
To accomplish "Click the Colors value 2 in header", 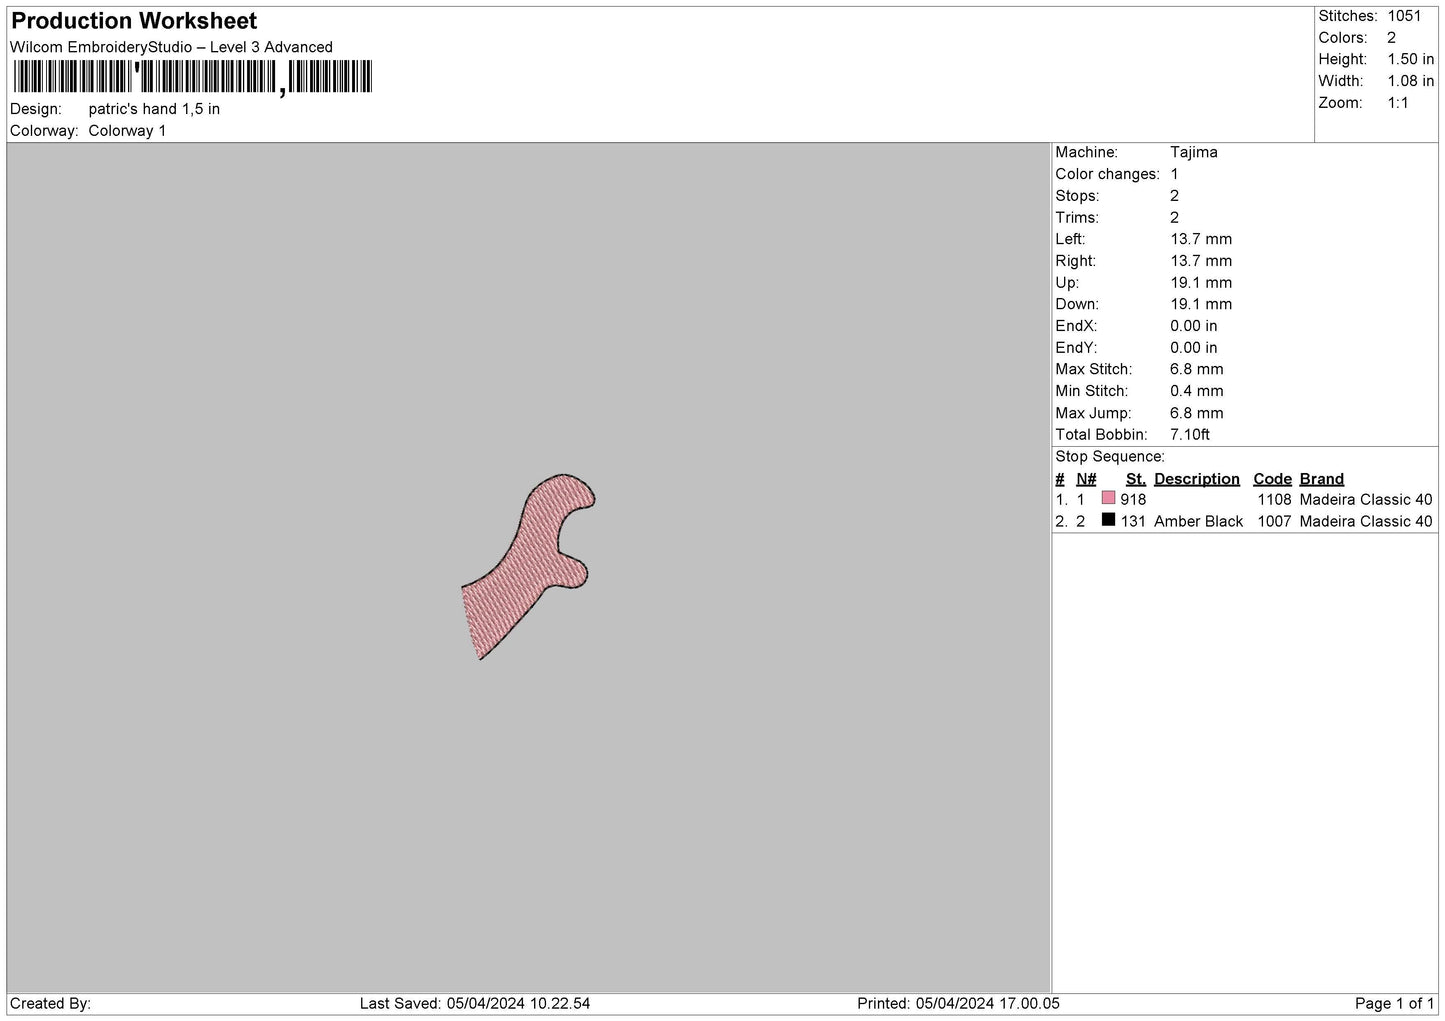I will [1391, 38].
